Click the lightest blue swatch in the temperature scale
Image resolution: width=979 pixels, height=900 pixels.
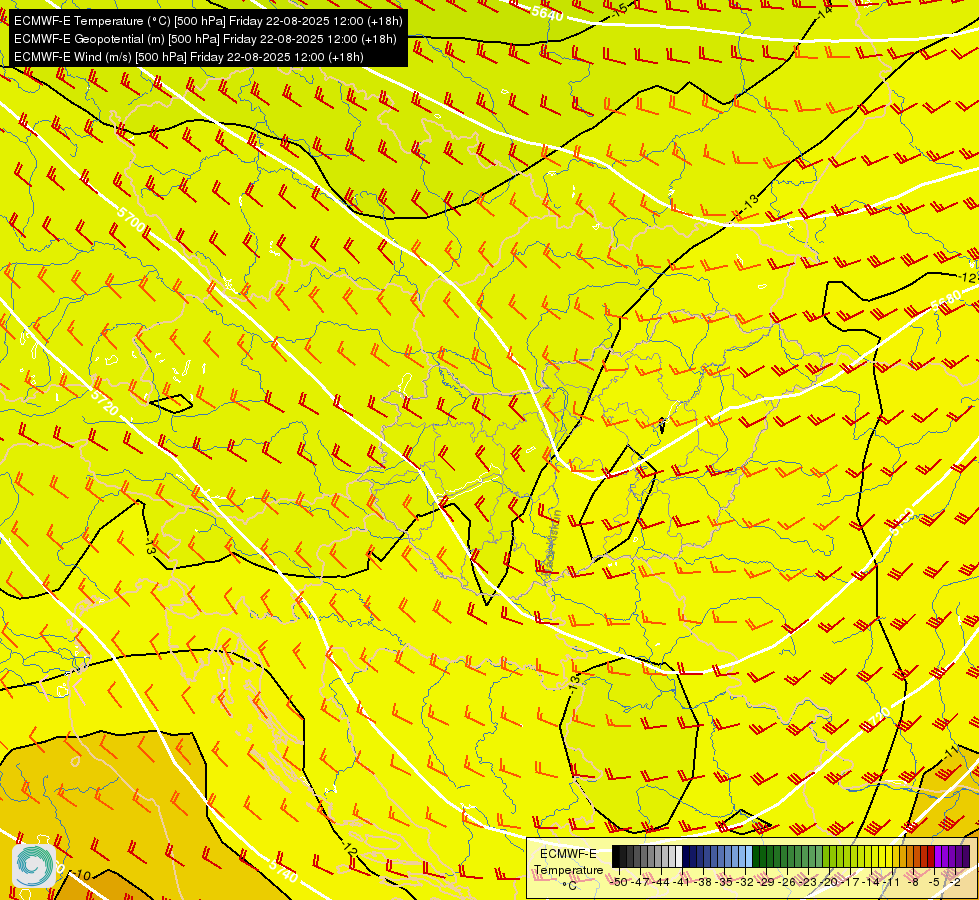(749, 856)
